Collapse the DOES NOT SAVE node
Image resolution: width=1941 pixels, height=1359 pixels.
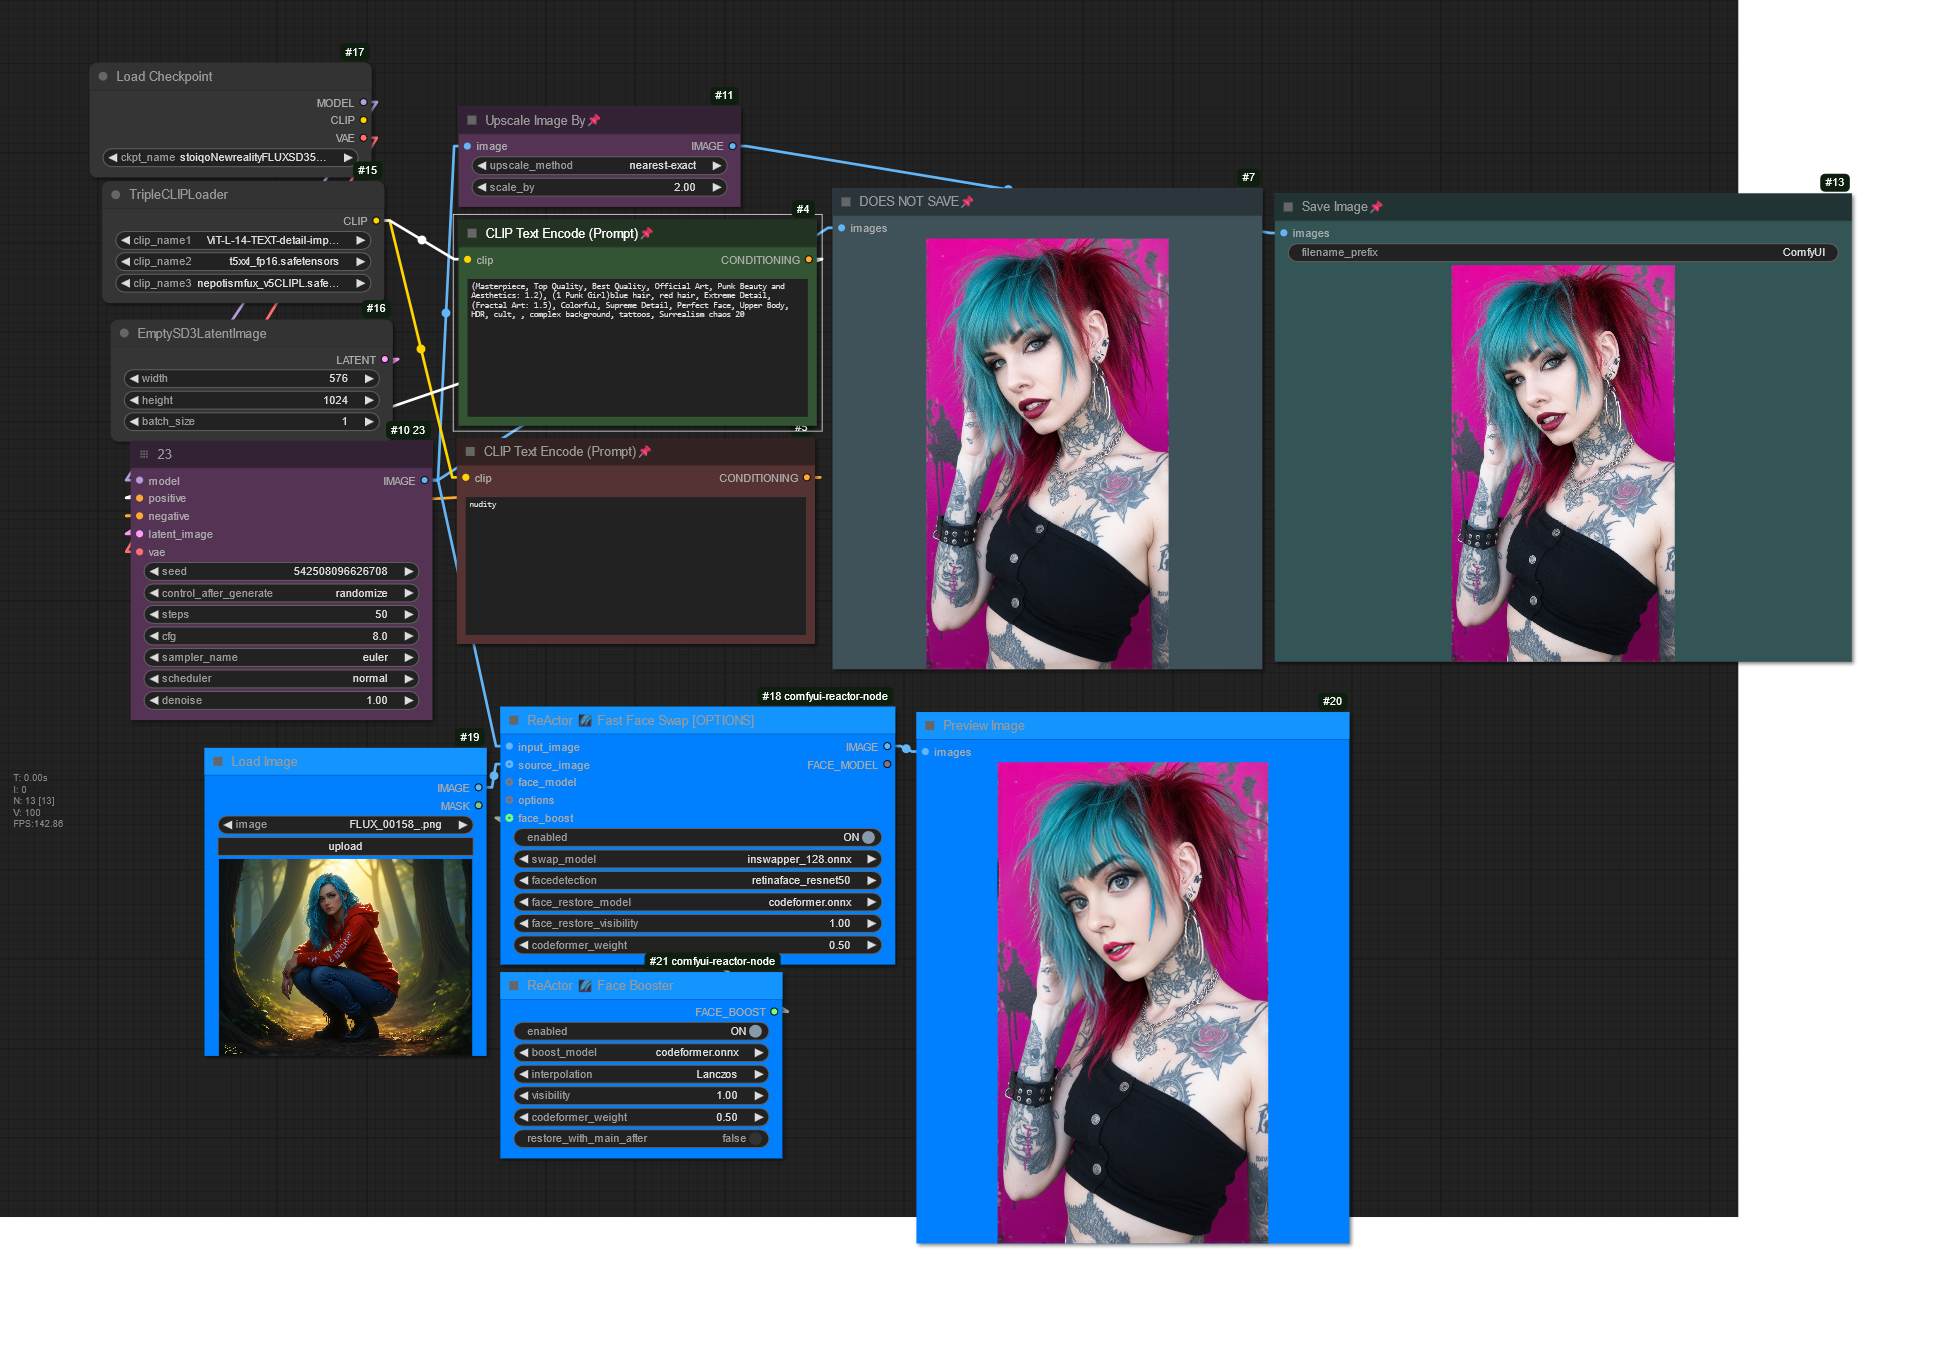(x=846, y=201)
